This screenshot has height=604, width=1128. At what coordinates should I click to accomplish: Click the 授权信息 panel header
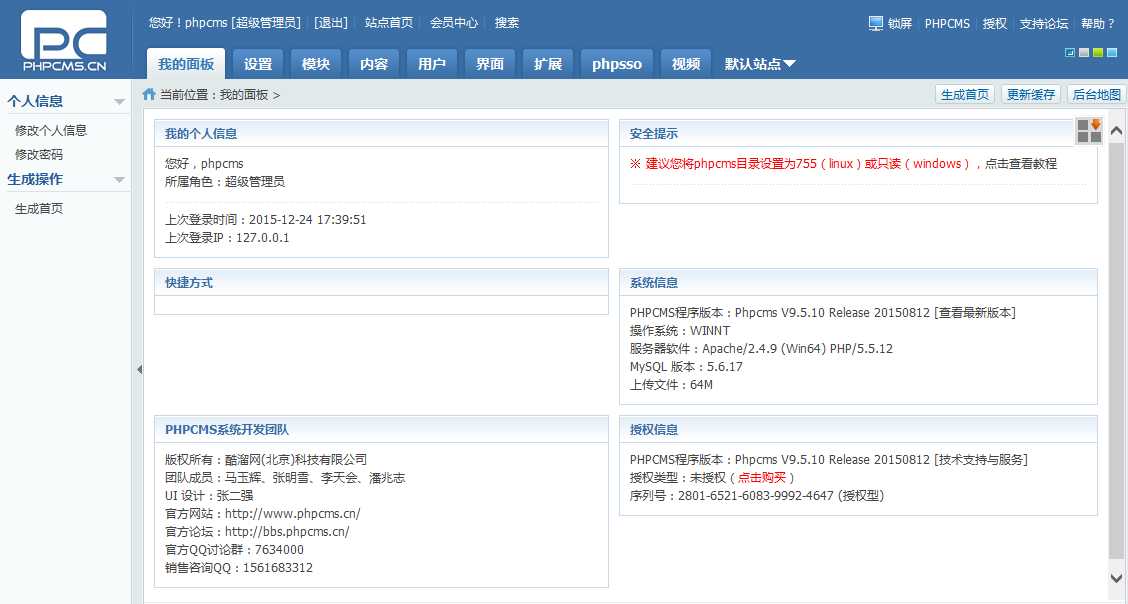858,429
